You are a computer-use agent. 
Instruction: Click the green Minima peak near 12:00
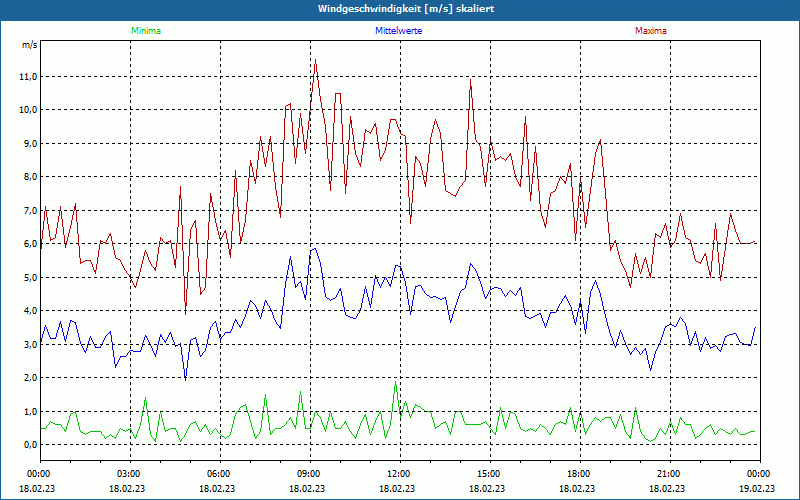click(x=395, y=382)
